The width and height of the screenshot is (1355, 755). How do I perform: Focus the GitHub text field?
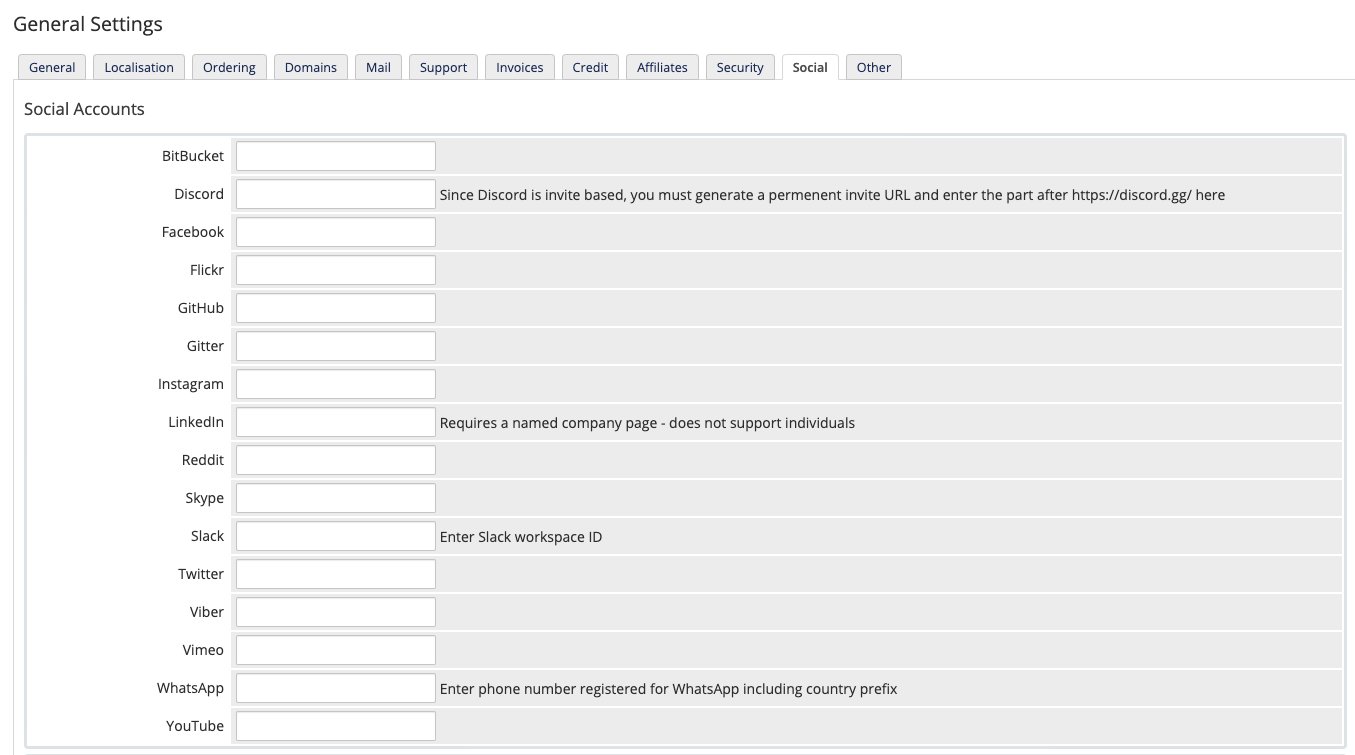[336, 308]
